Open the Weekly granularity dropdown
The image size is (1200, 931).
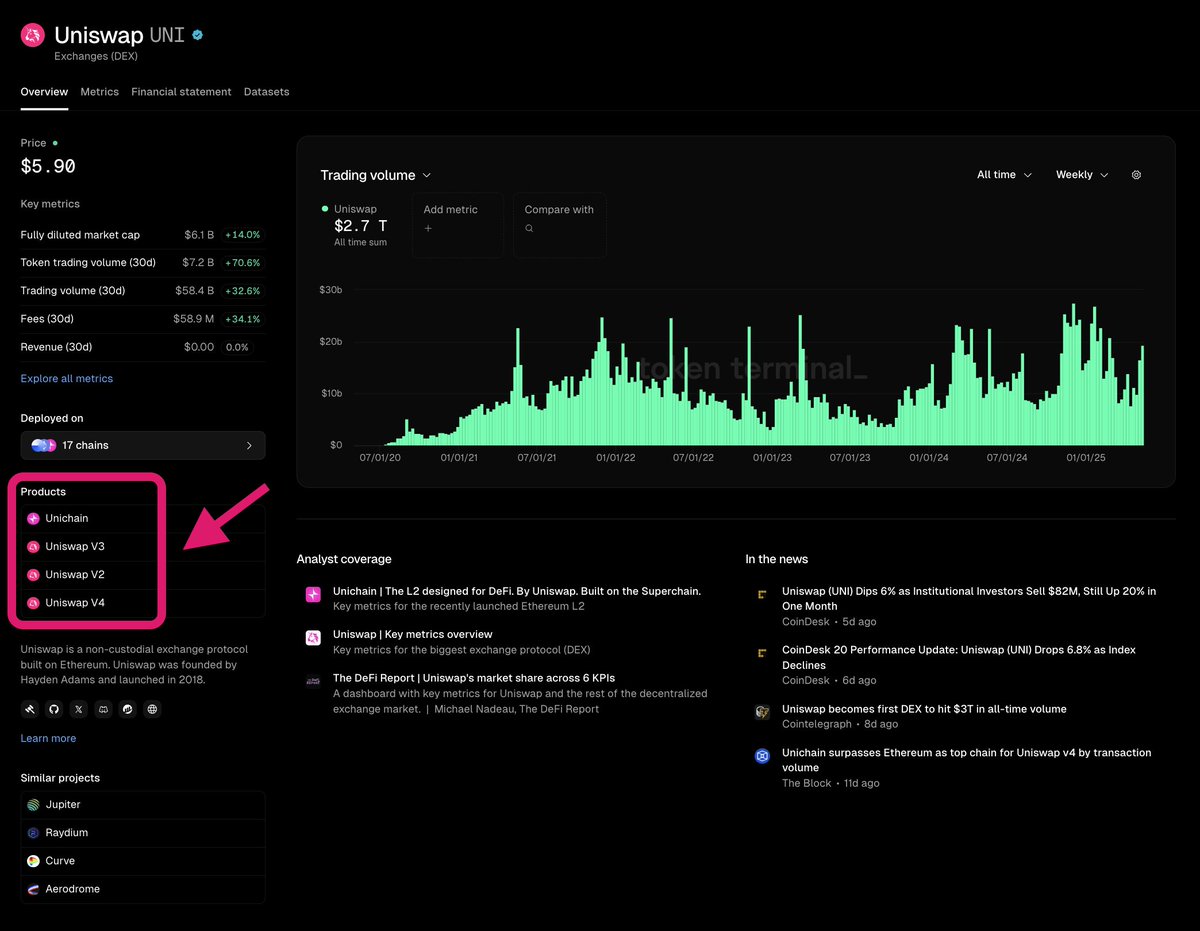point(1082,175)
